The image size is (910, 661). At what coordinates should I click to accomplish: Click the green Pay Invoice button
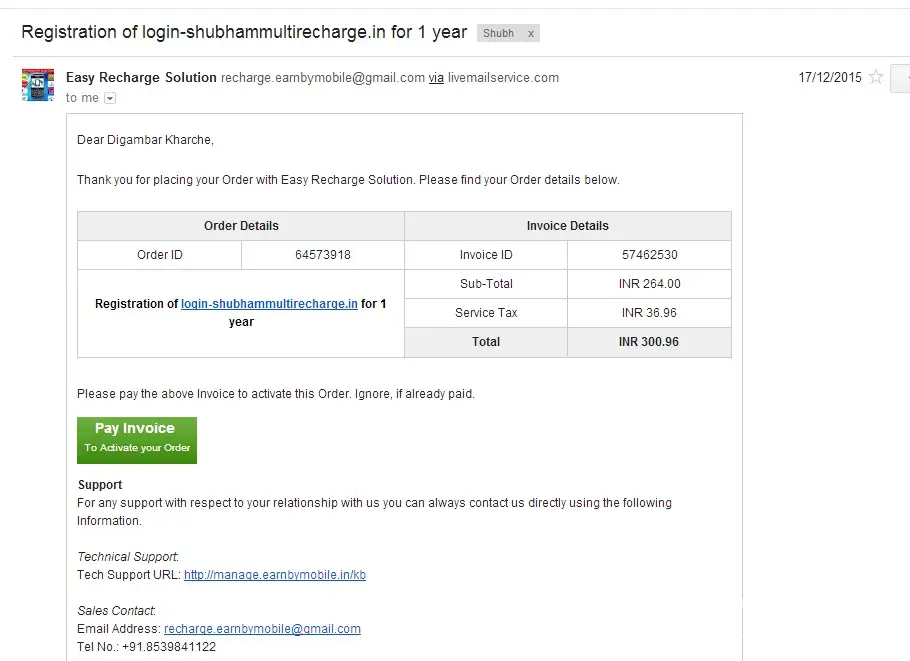137,440
